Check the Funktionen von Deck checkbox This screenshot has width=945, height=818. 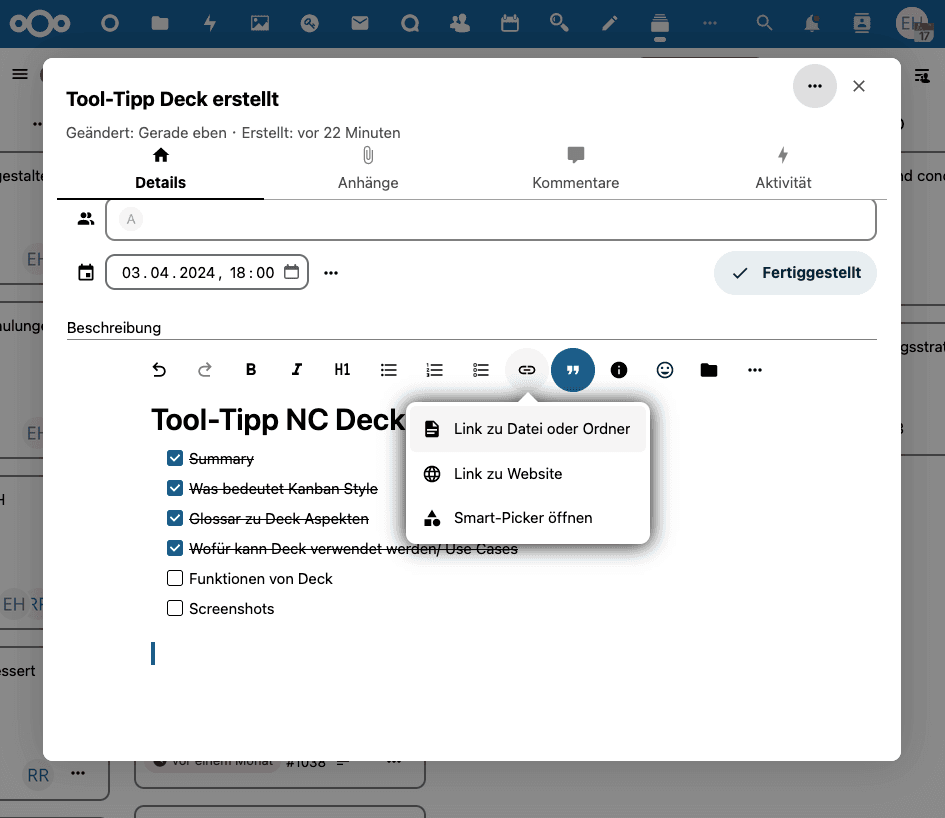175,578
